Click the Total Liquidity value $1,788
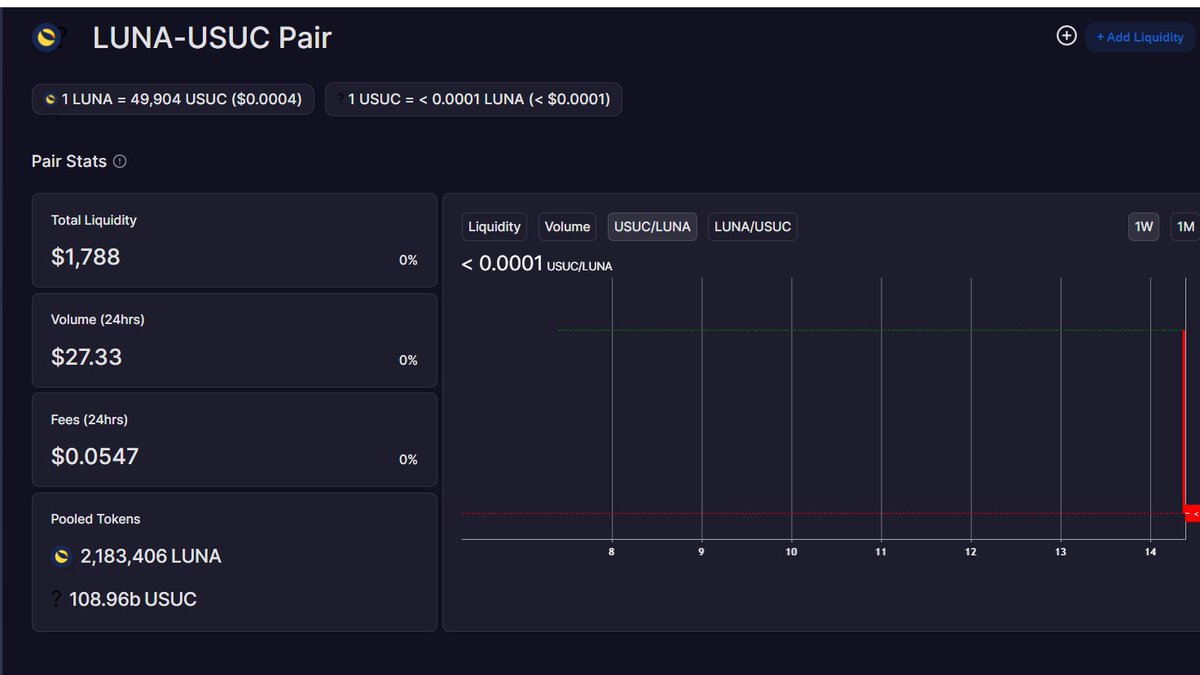This screenshot has width=1200, height=675. tap(86, 257)
